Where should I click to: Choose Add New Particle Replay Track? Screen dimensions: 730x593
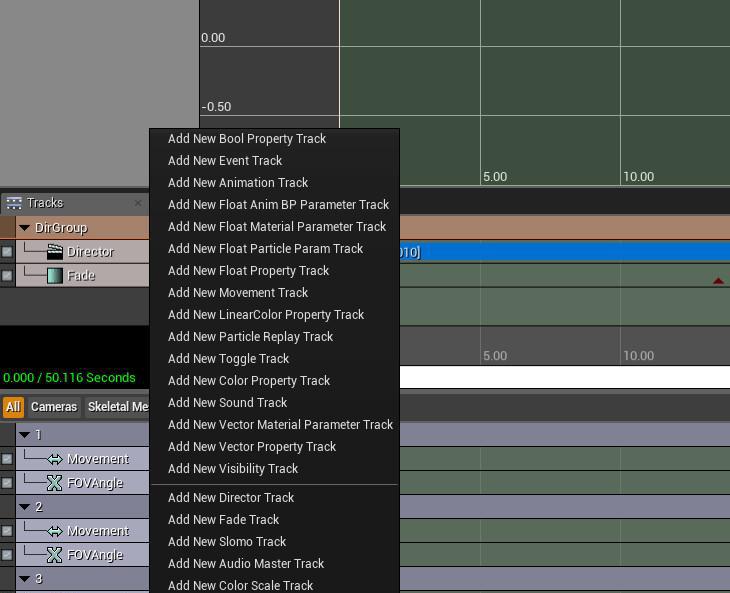tap(274, 337)
